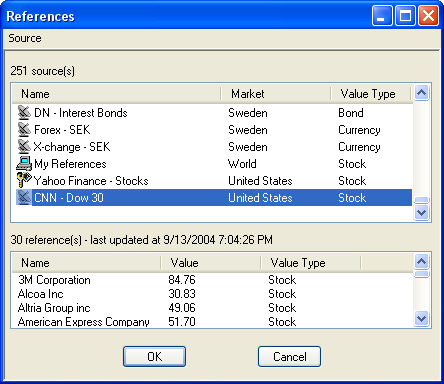
Task: Click the Forex - SEK source icon
Action: (x=24, y=130)
